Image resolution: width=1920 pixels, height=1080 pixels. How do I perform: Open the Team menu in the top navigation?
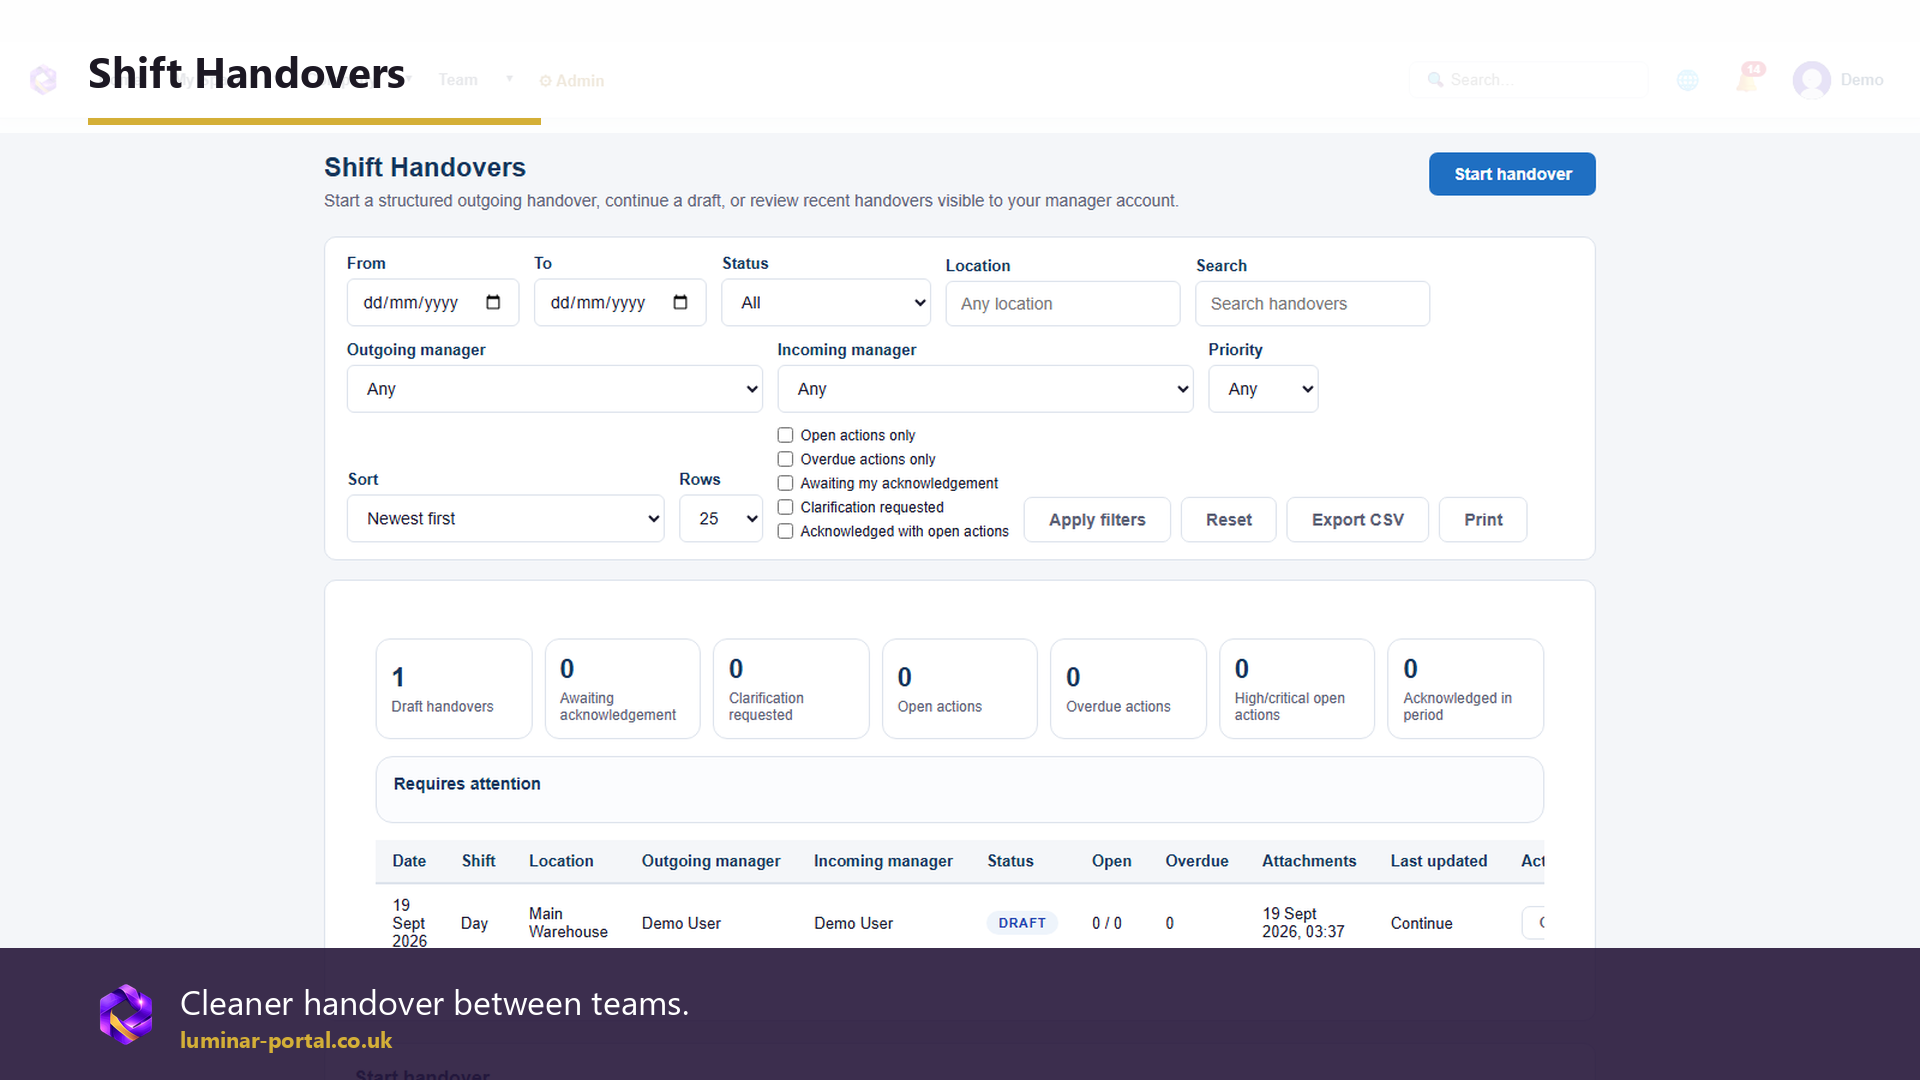[458, 80]
